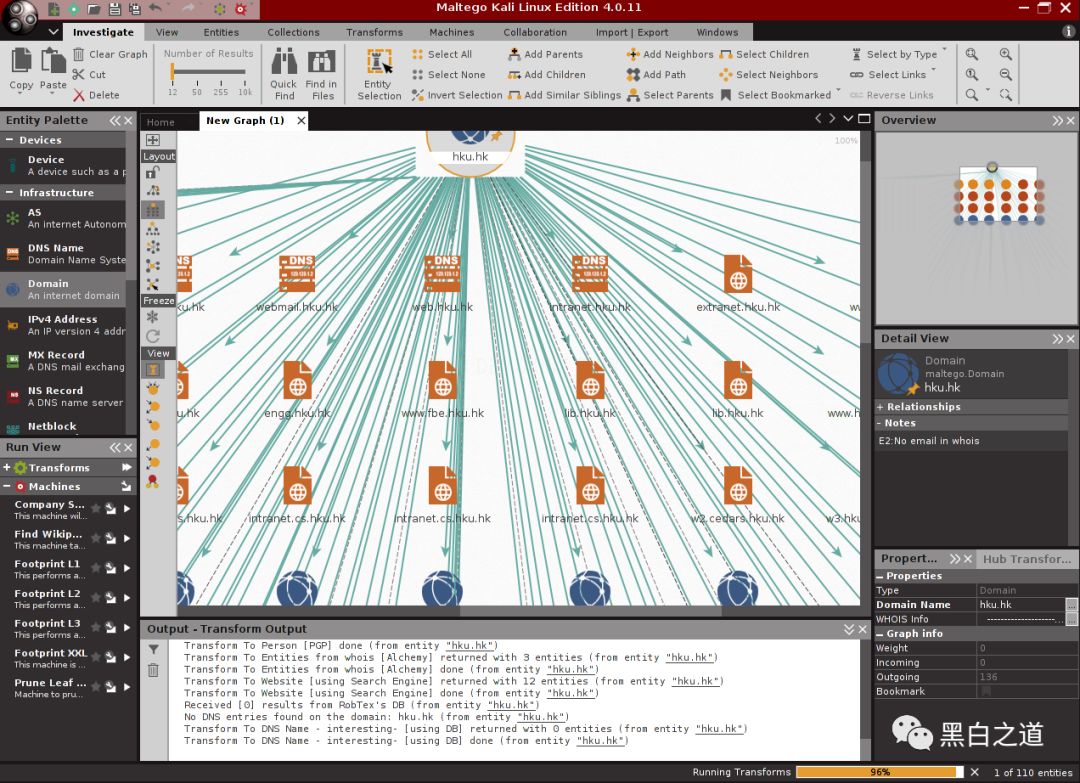The width and height of the screenshot is (1080, 783).
Task: Open the Machines ribbon tab
Action: click(452, 32)
